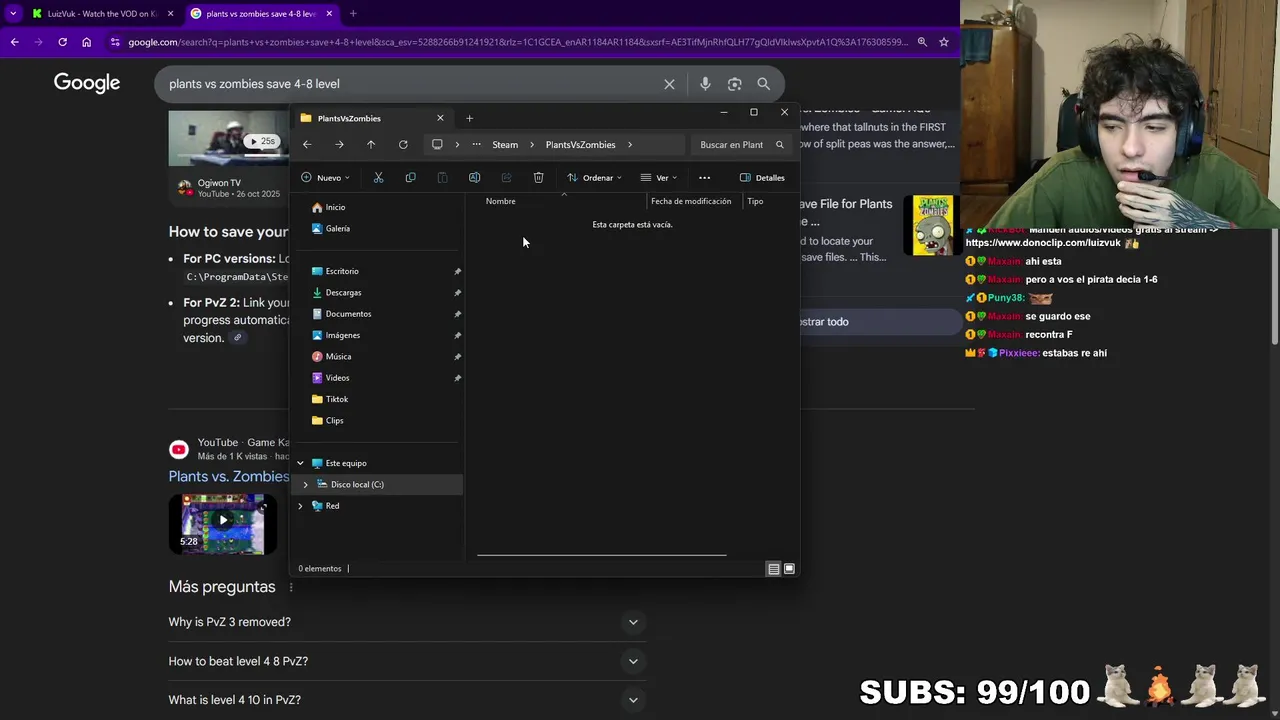Switch to the LuizVuk VOD browser tab

[100, 14]
